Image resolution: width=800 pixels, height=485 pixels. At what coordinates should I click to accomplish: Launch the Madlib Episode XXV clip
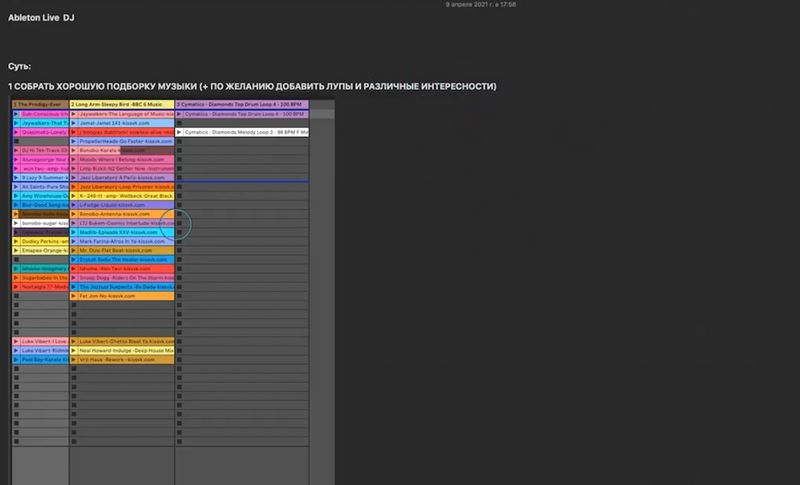coord(74,232)
